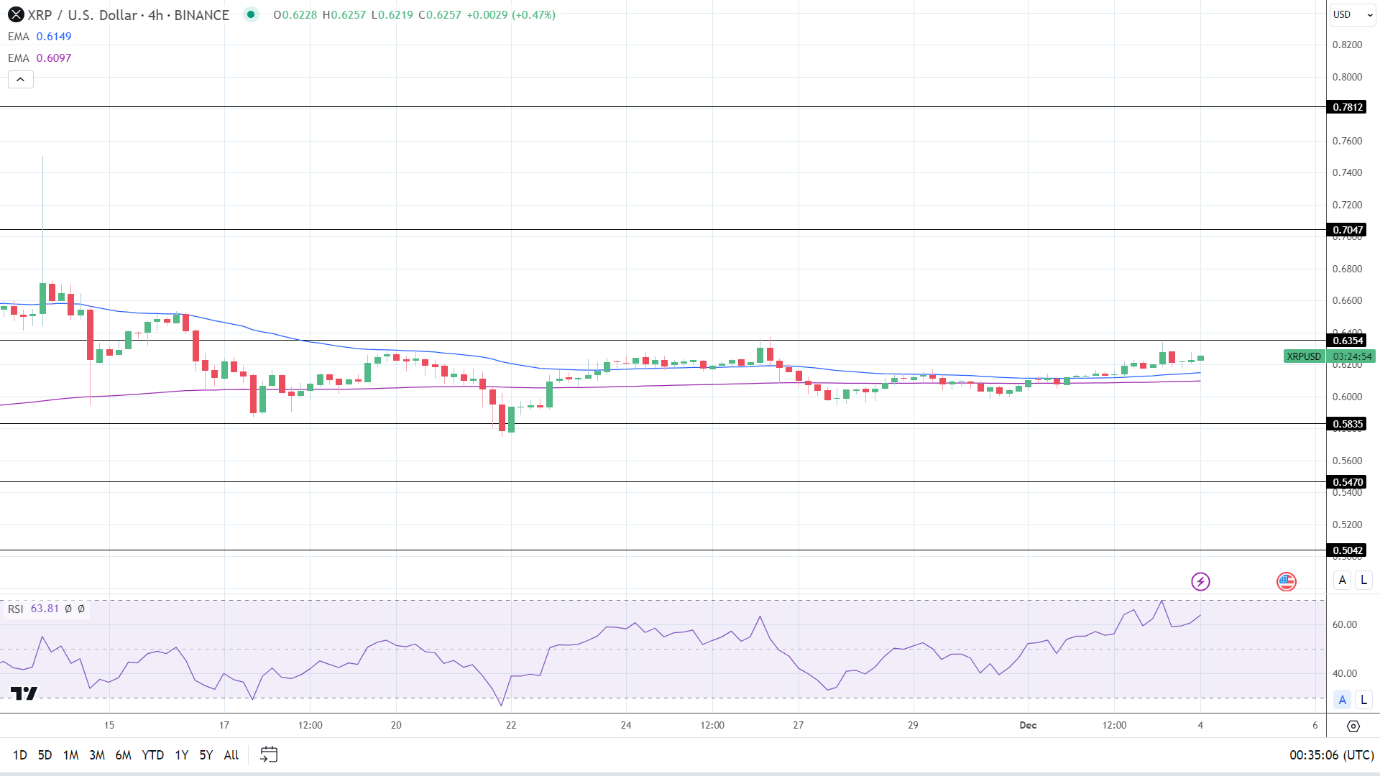Click the 0.5470 price level label
The width and height of the screenshot is (1380, 776).
[x=1348, y=482]
